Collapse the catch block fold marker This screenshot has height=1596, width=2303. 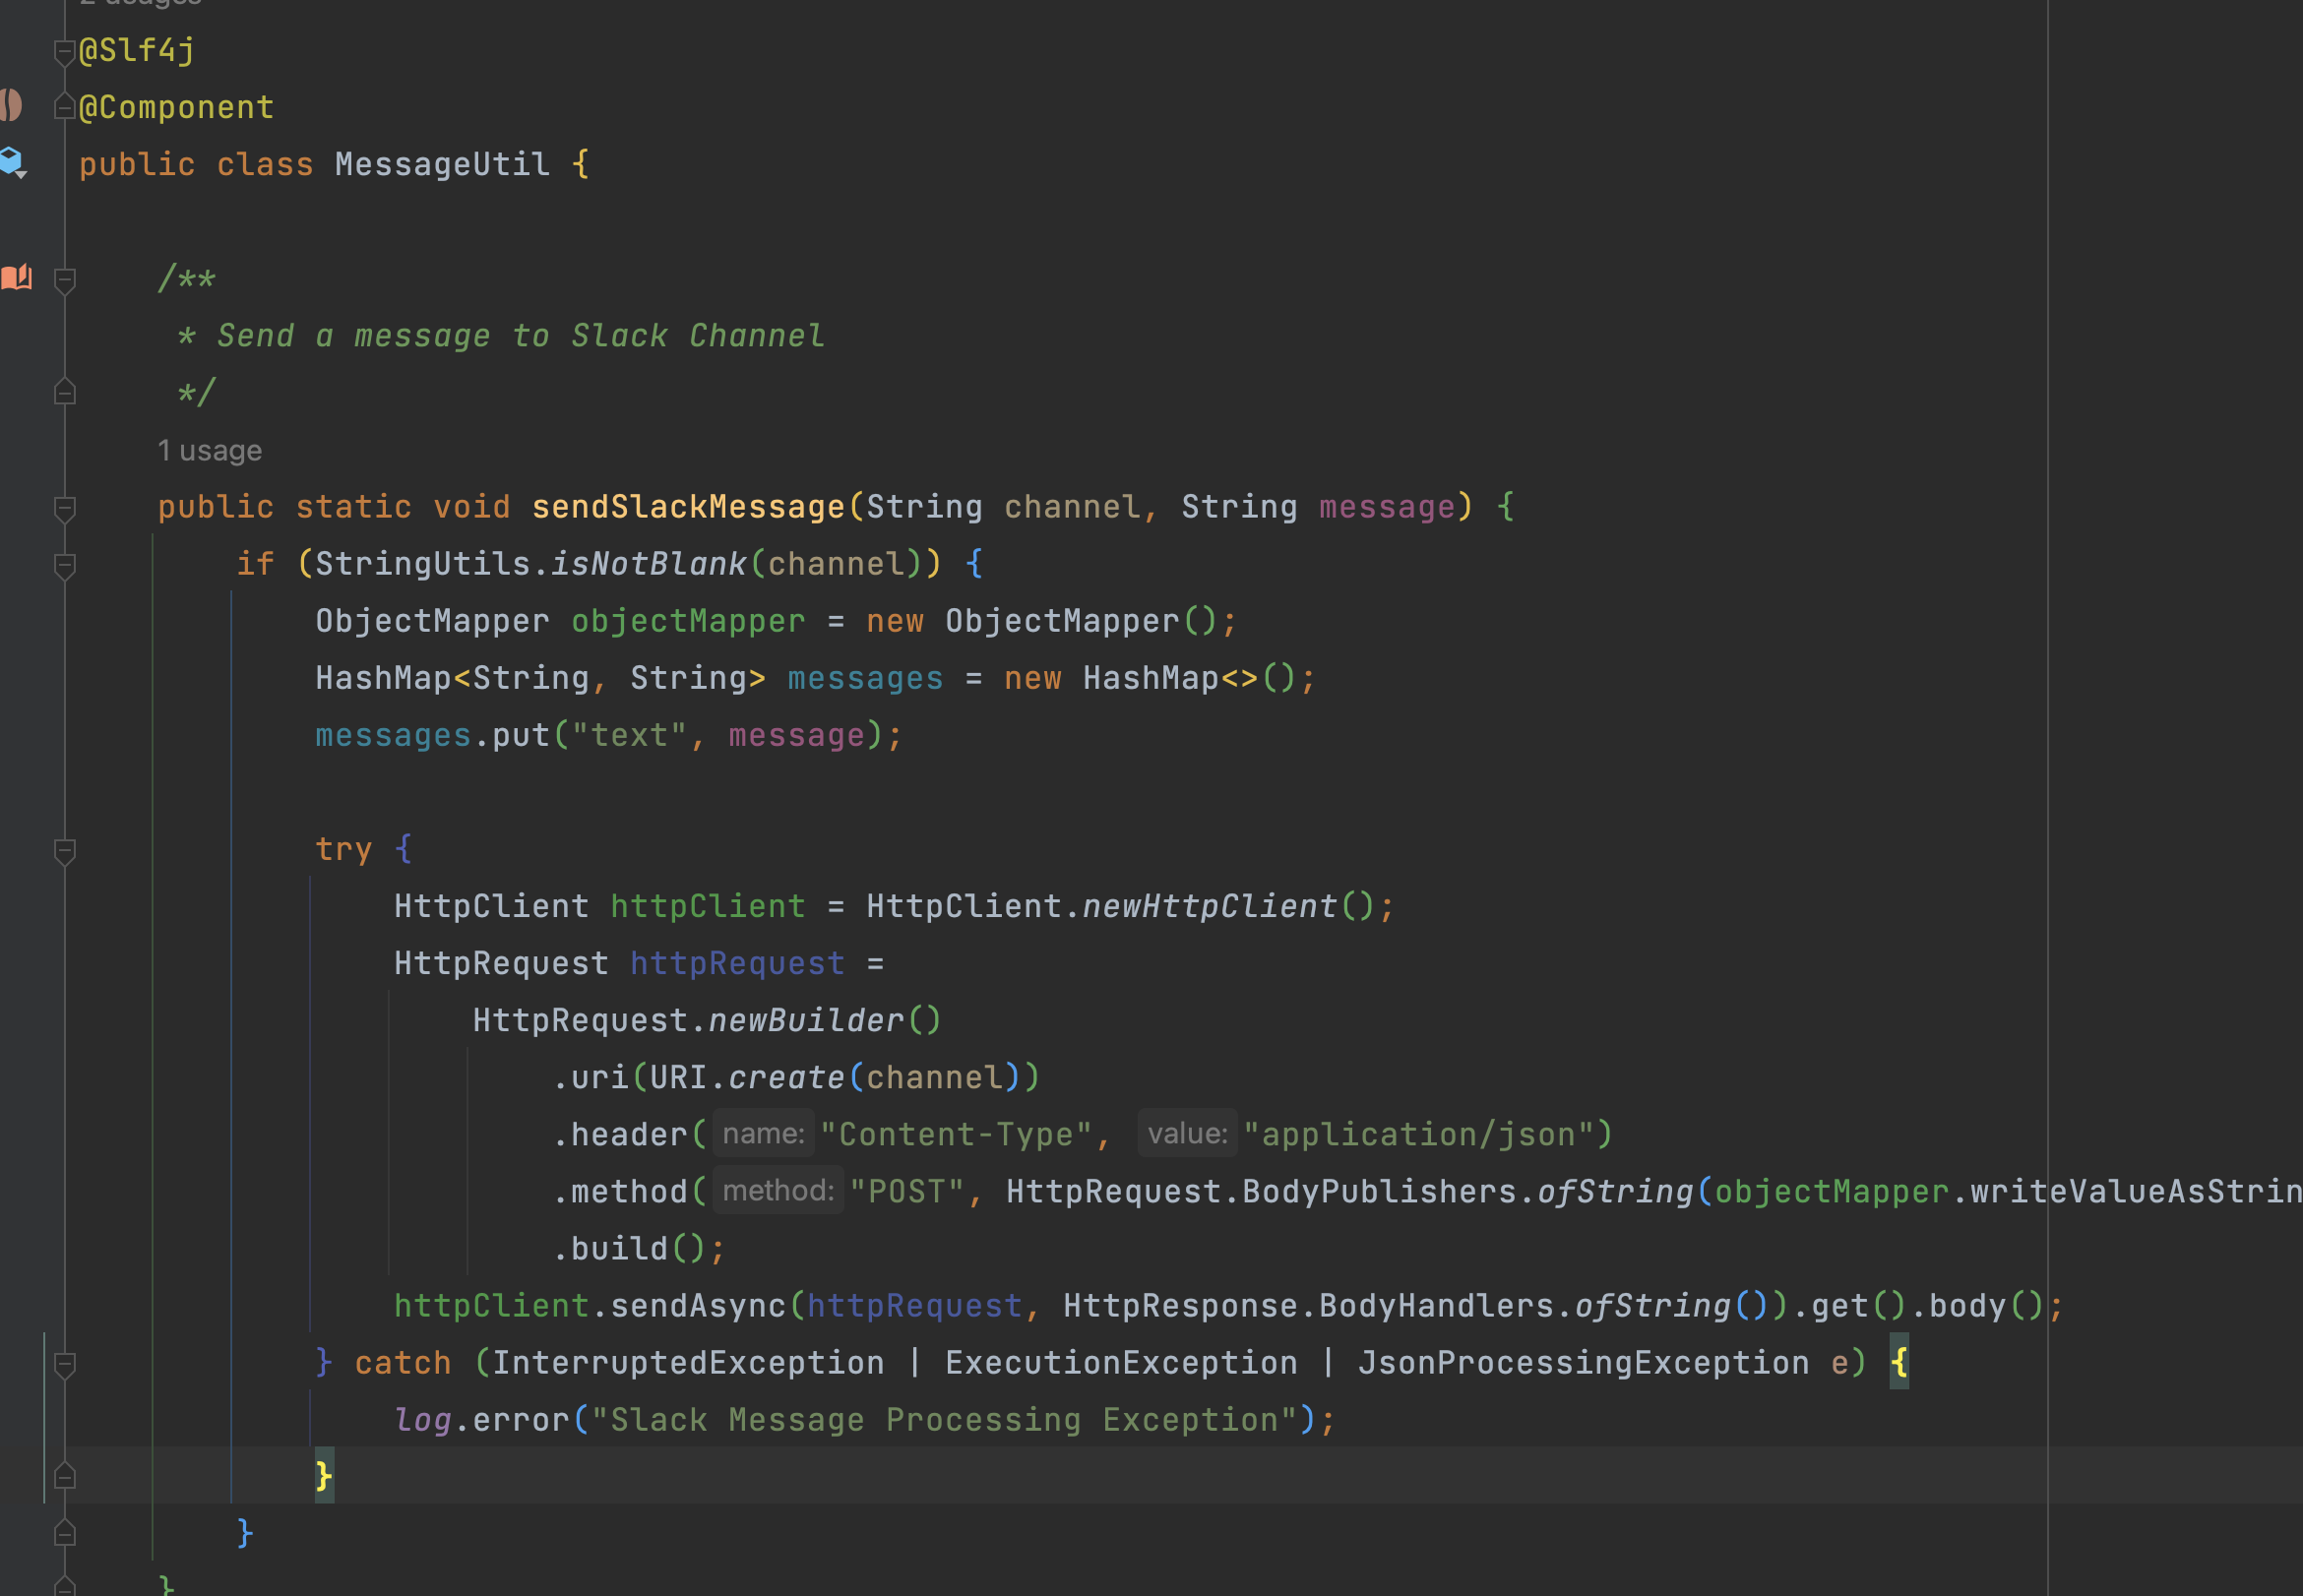(x=65, y=1364)
